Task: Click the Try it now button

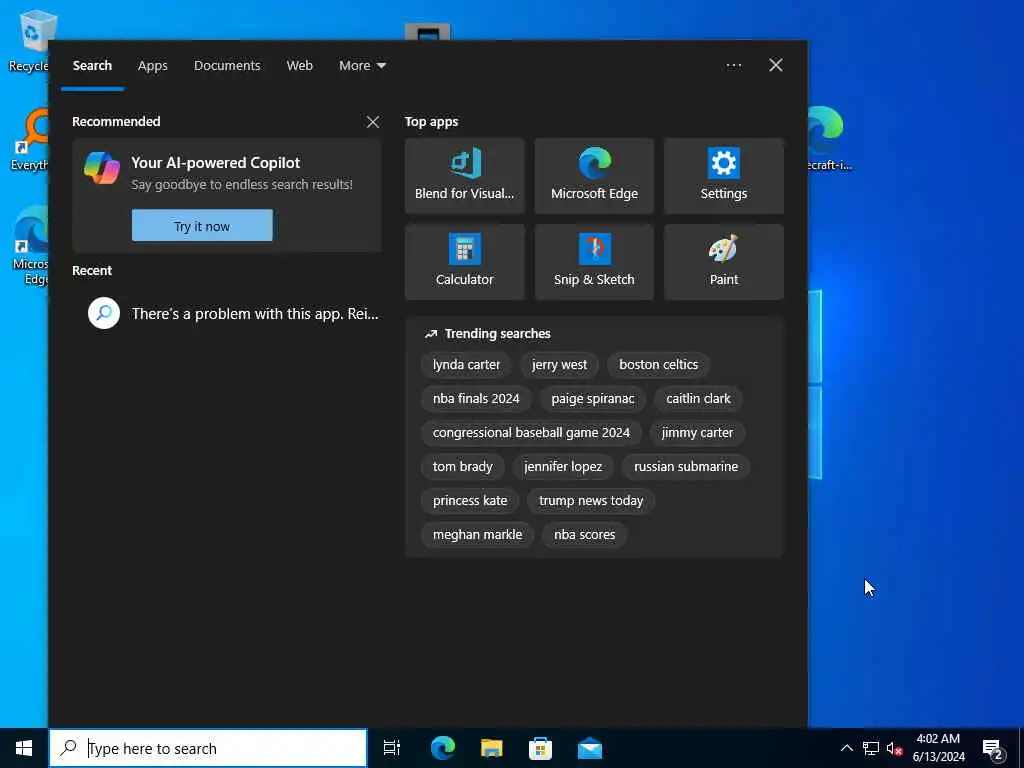Action: pos(202,226)
